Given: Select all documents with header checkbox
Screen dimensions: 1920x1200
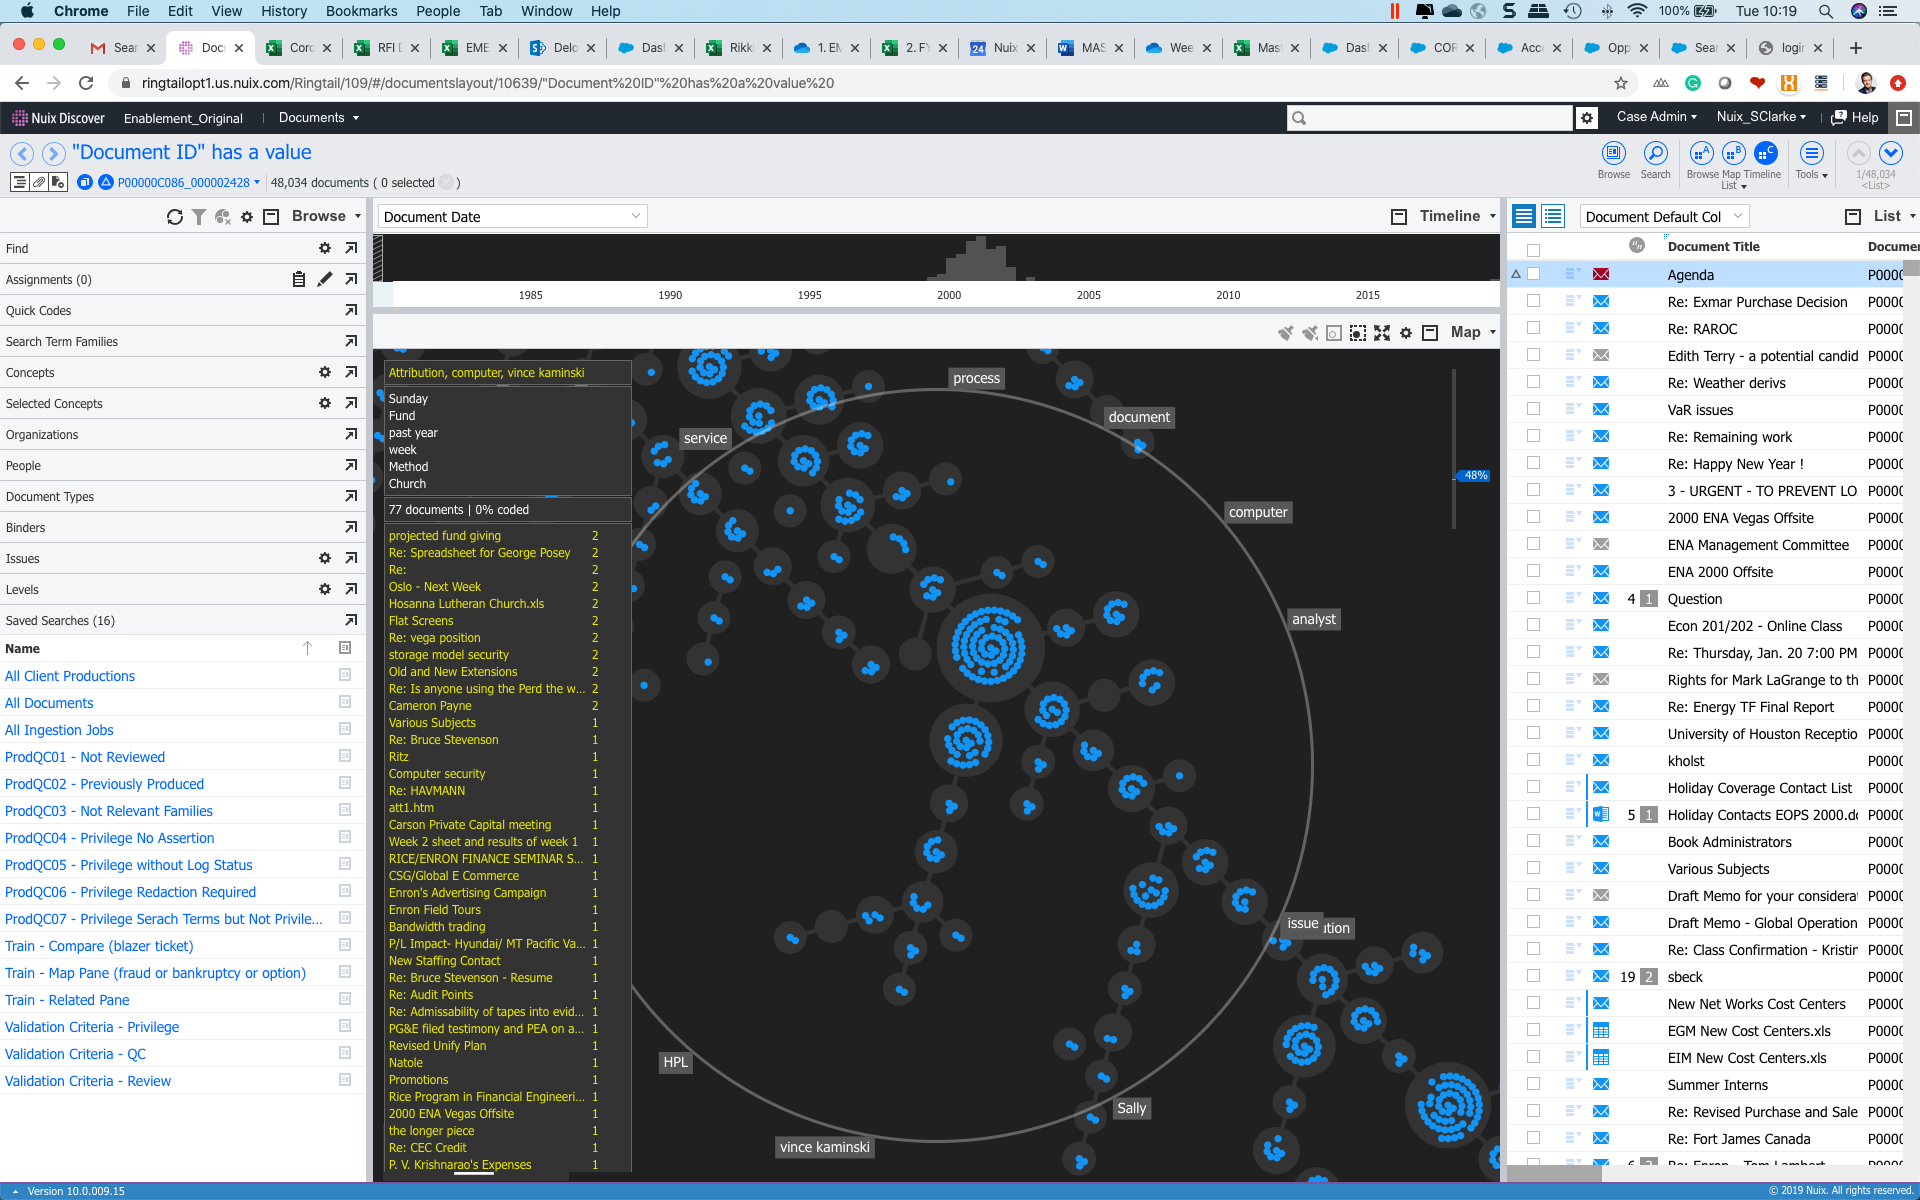Looking at the screenshot, I should [1533, 250].
